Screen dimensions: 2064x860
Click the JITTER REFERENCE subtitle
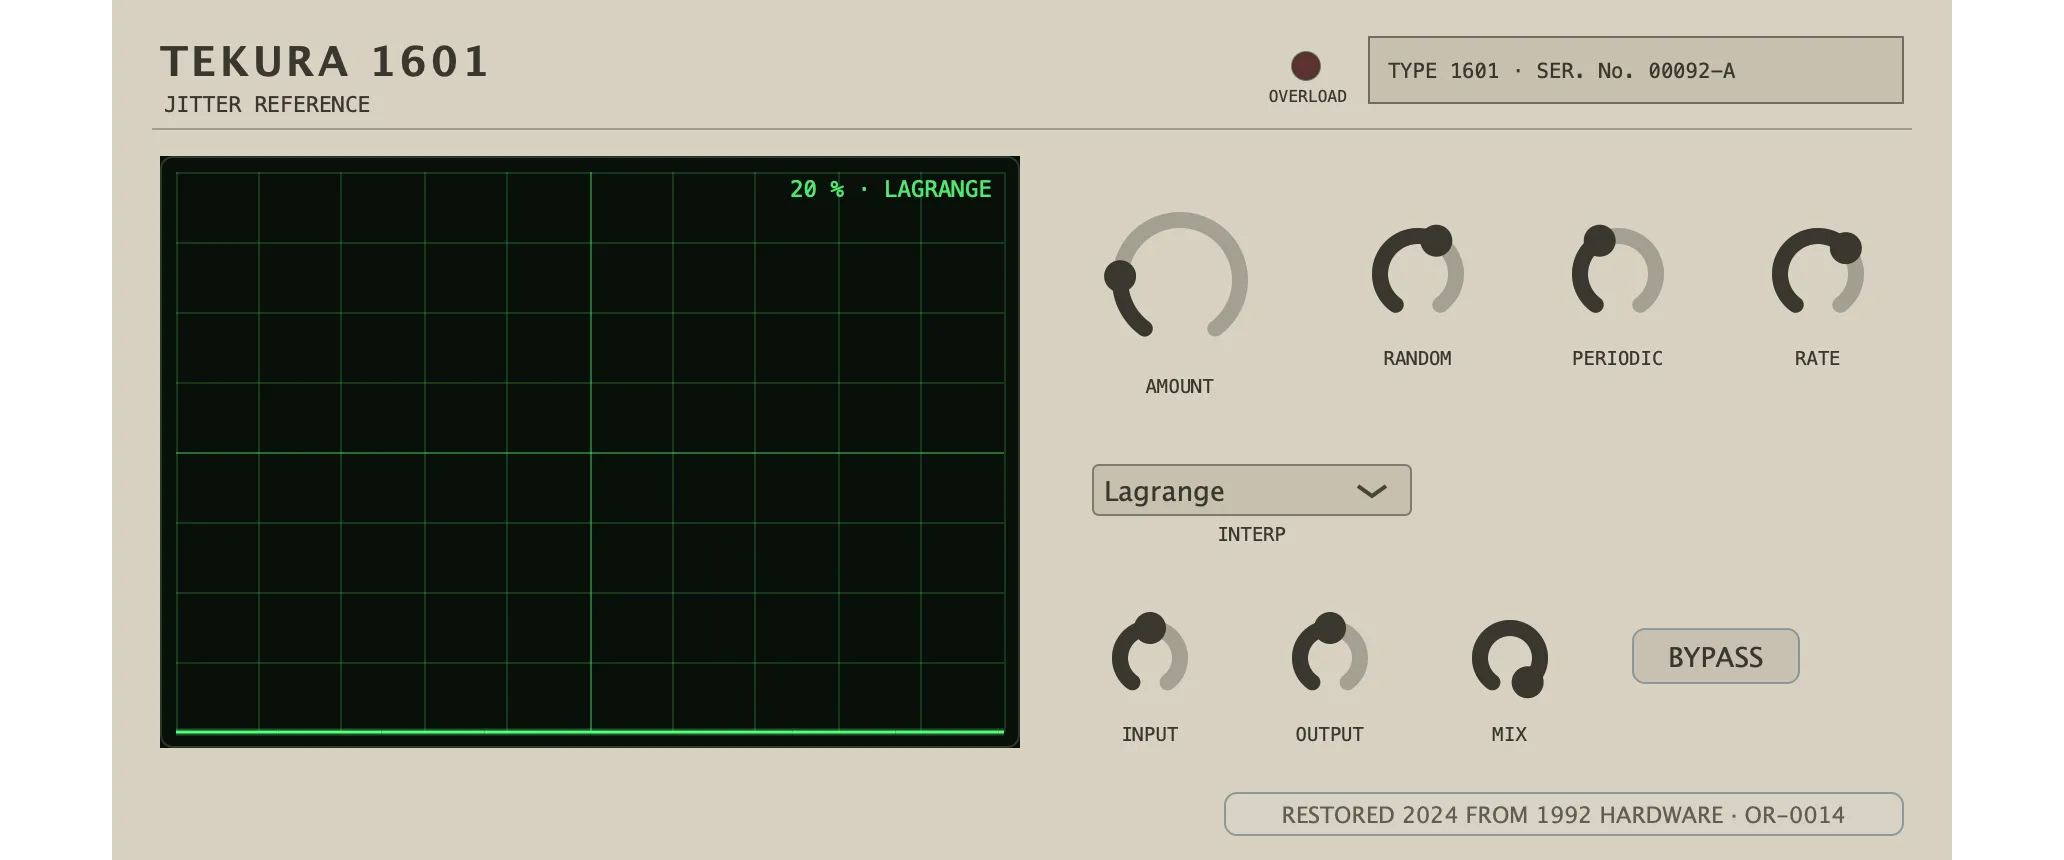click(x=267, y=104)
